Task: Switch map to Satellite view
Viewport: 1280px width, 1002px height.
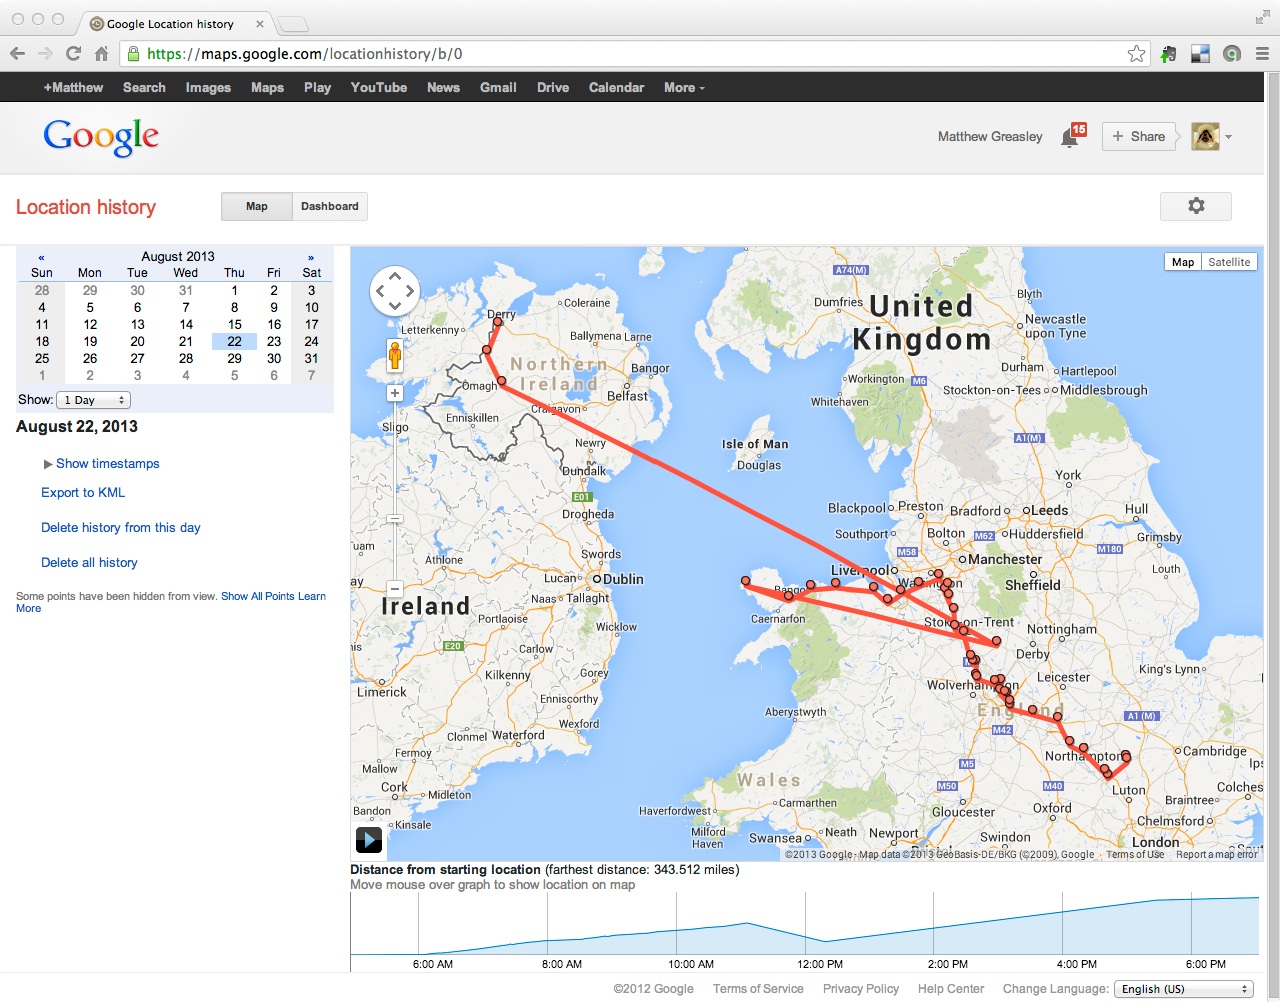Action: coord(1229,262)
